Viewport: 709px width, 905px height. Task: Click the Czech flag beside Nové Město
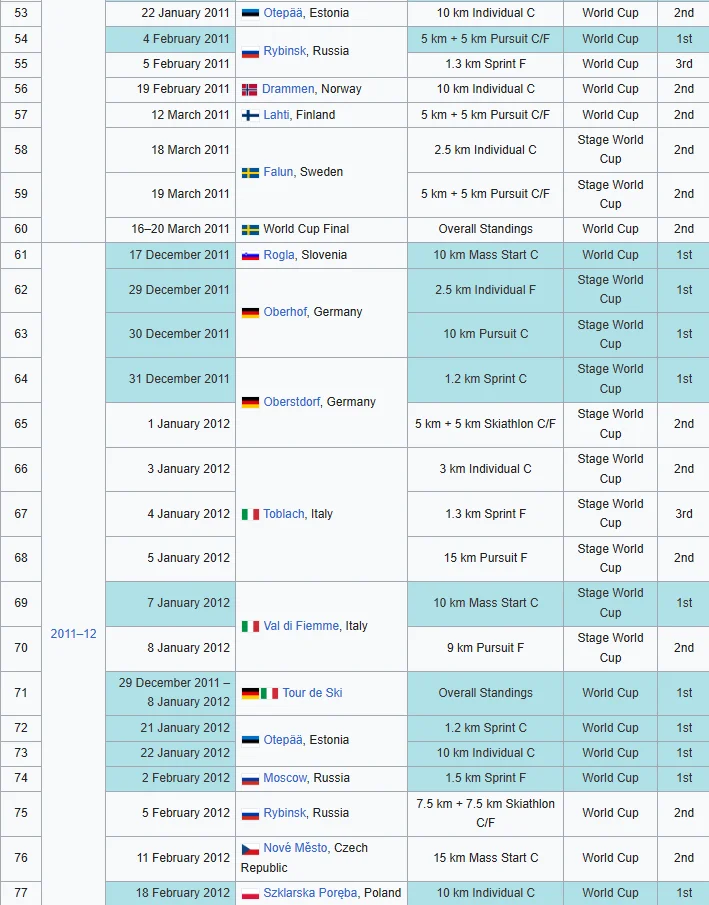[x=250, y=848]
